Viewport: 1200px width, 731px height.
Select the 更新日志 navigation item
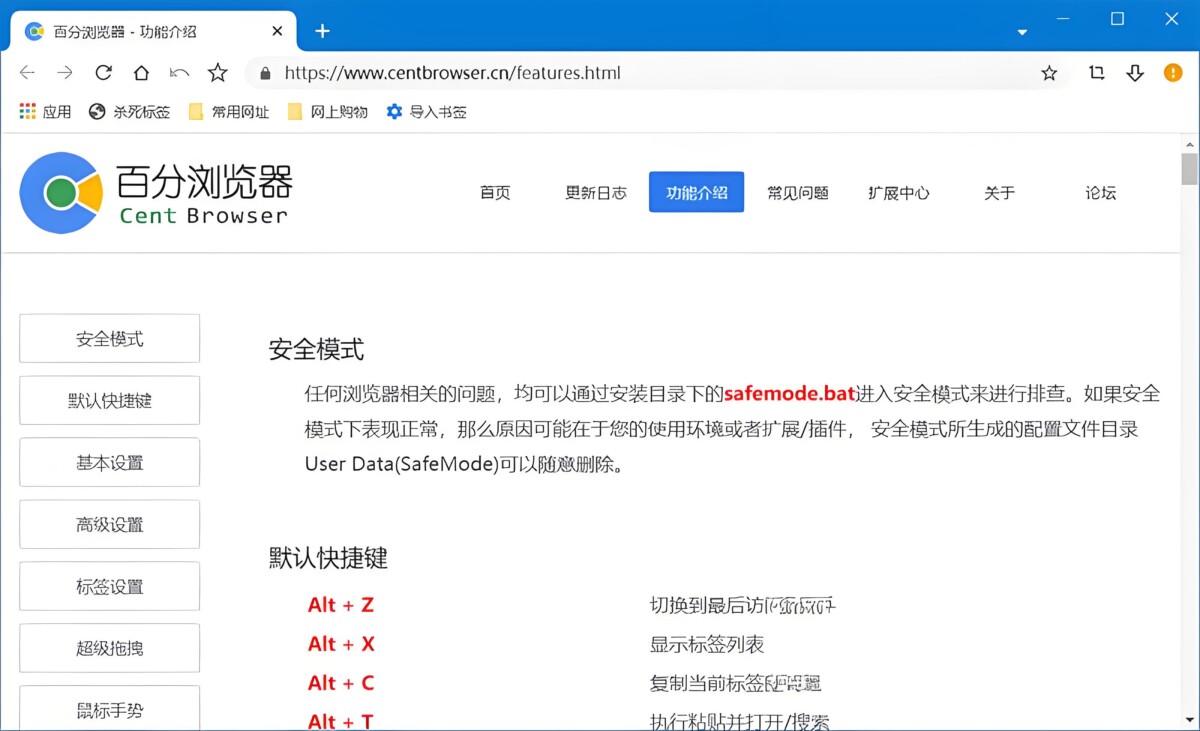(596, 193)
